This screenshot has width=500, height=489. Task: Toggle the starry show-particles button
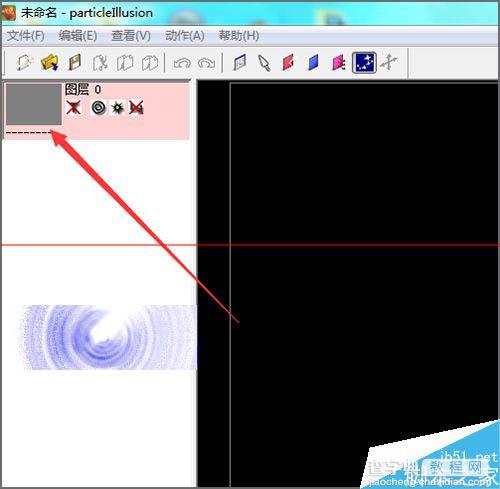[x=364, y=62]
